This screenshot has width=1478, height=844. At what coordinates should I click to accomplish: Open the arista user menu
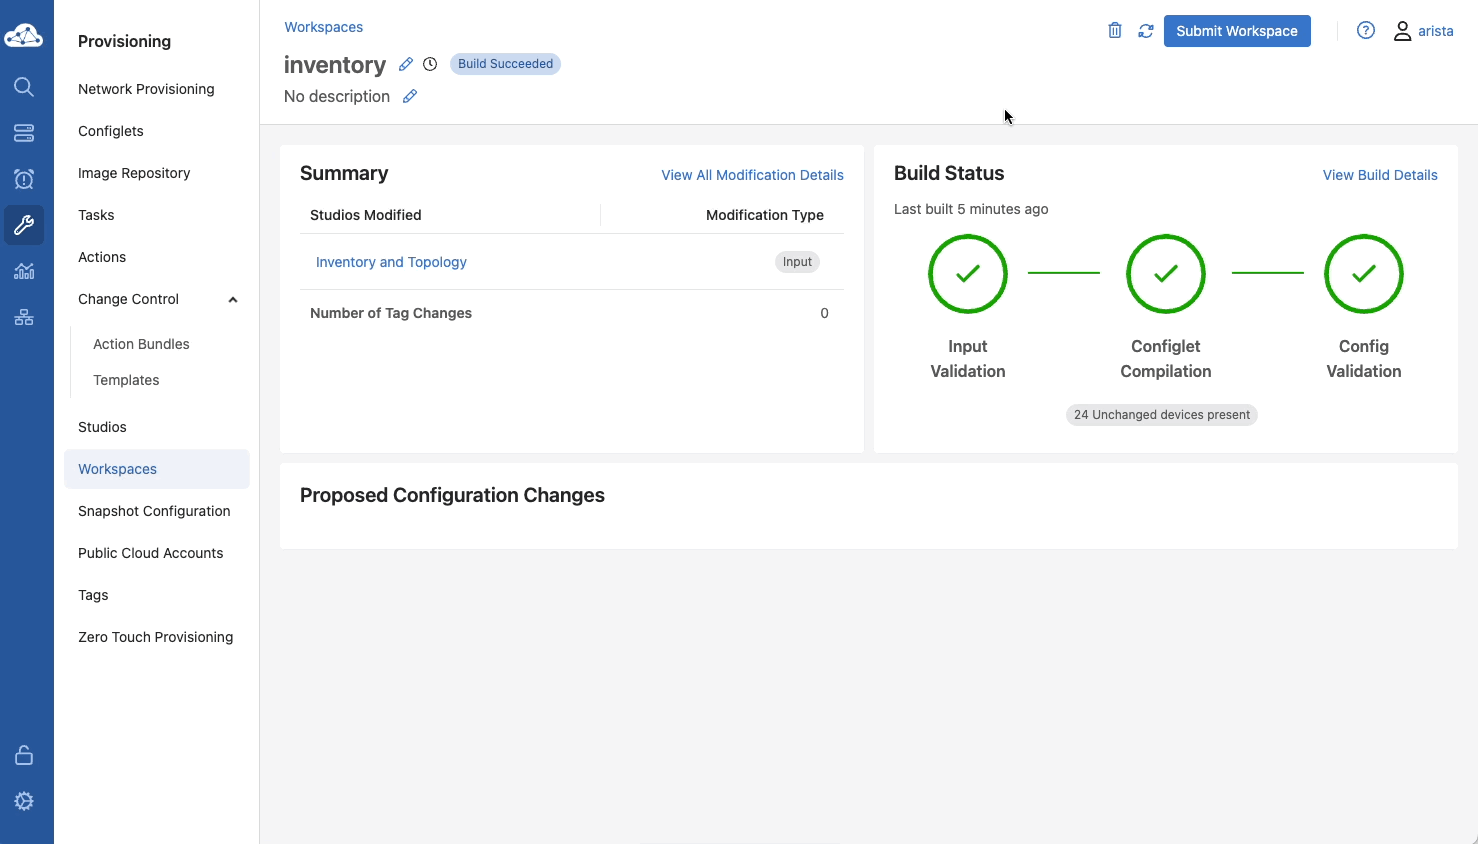[x=1424, y=31]
